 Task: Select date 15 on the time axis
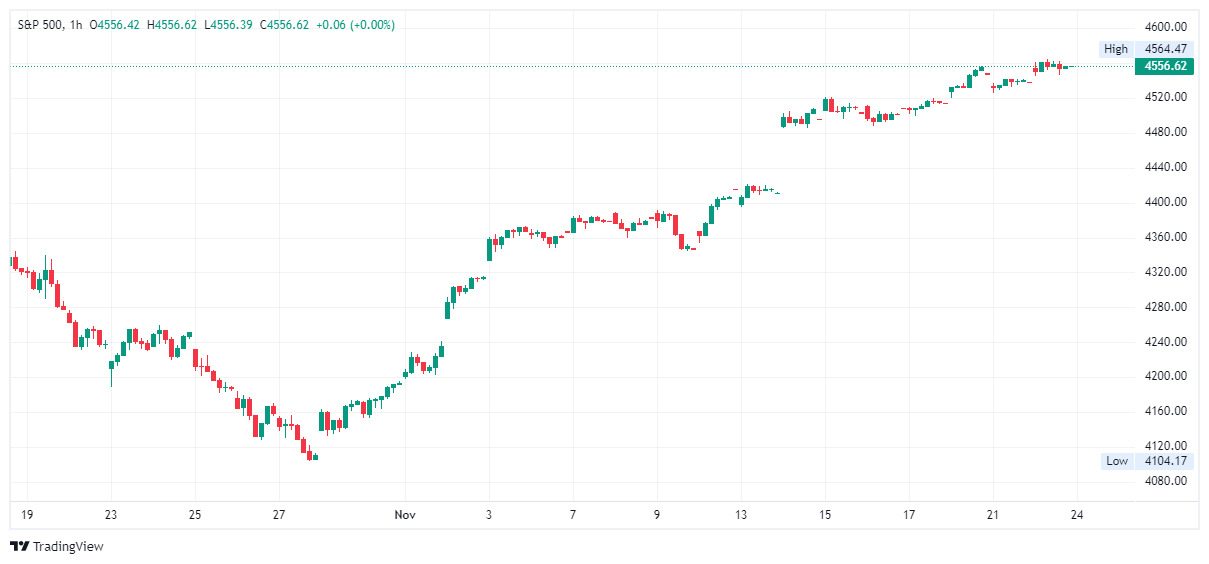pos(824,515)
